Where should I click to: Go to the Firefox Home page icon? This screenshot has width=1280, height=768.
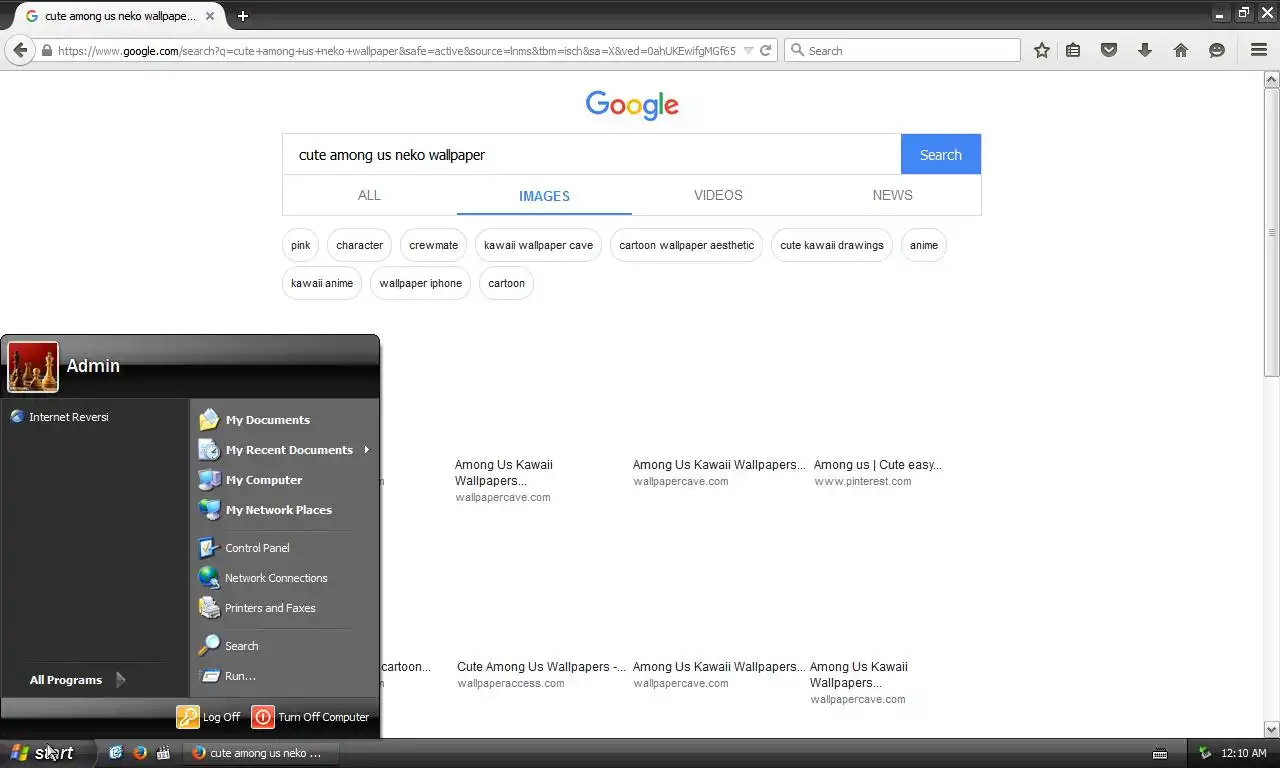click(1181, 50)
